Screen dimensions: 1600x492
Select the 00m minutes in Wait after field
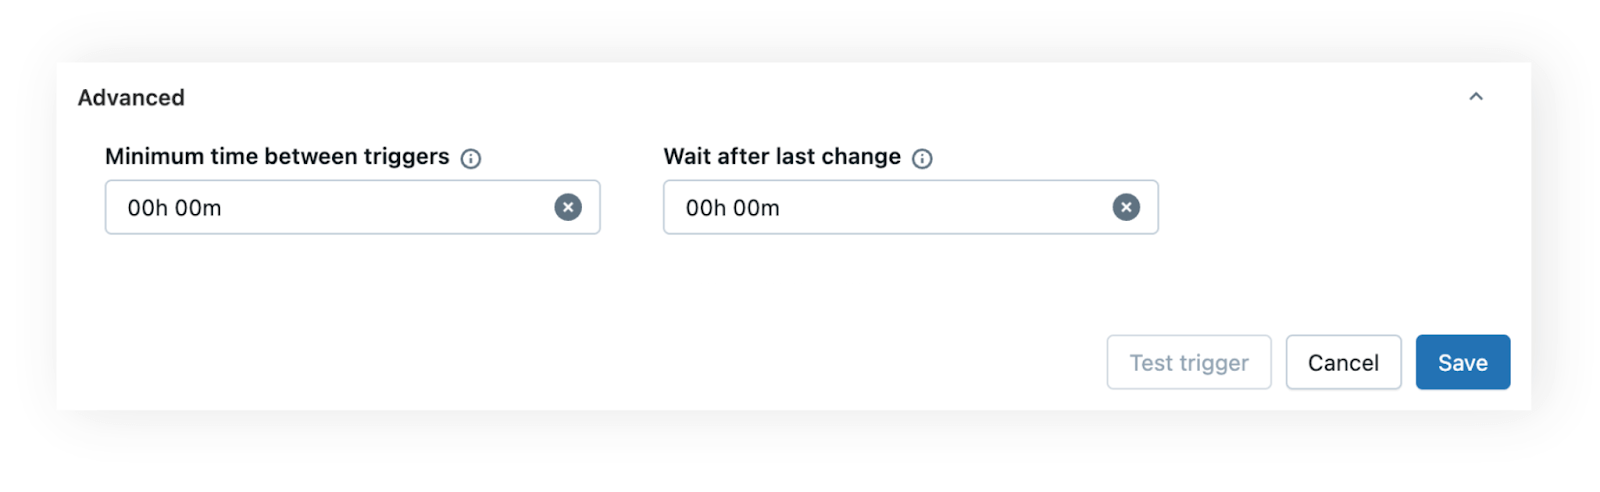tap(756, 208)
